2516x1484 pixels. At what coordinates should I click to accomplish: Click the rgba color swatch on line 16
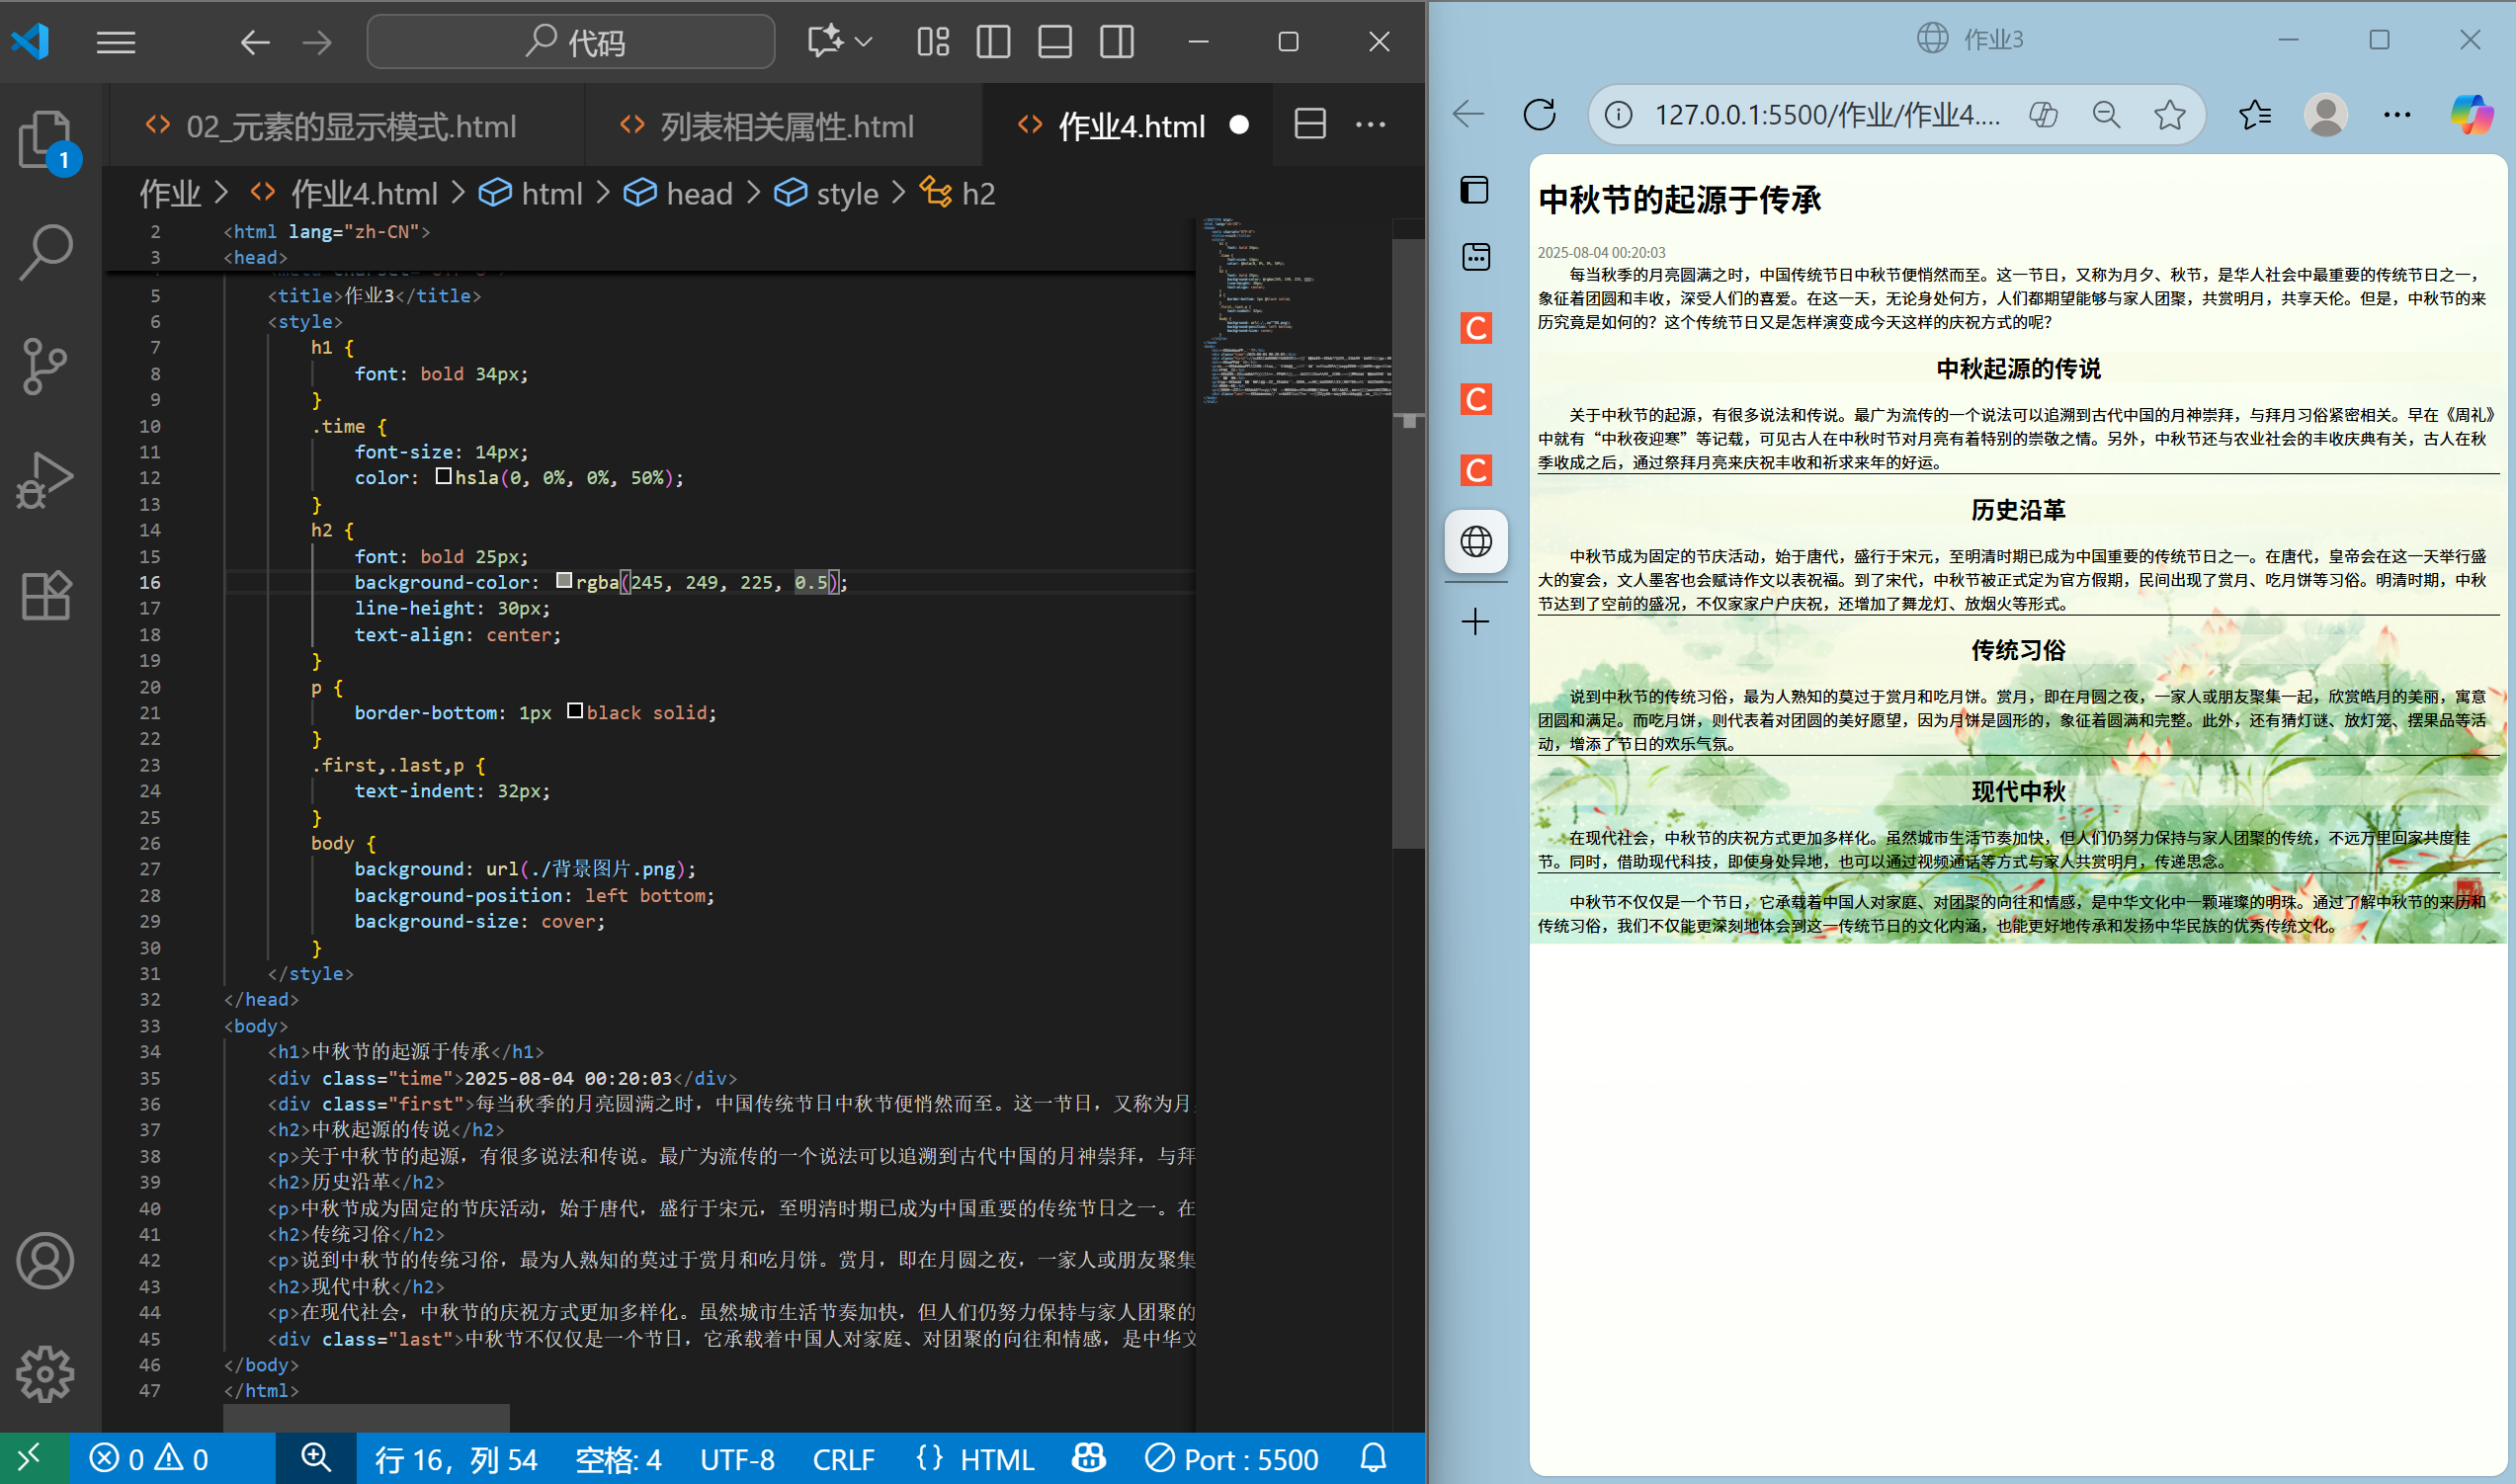click(564, 581)
